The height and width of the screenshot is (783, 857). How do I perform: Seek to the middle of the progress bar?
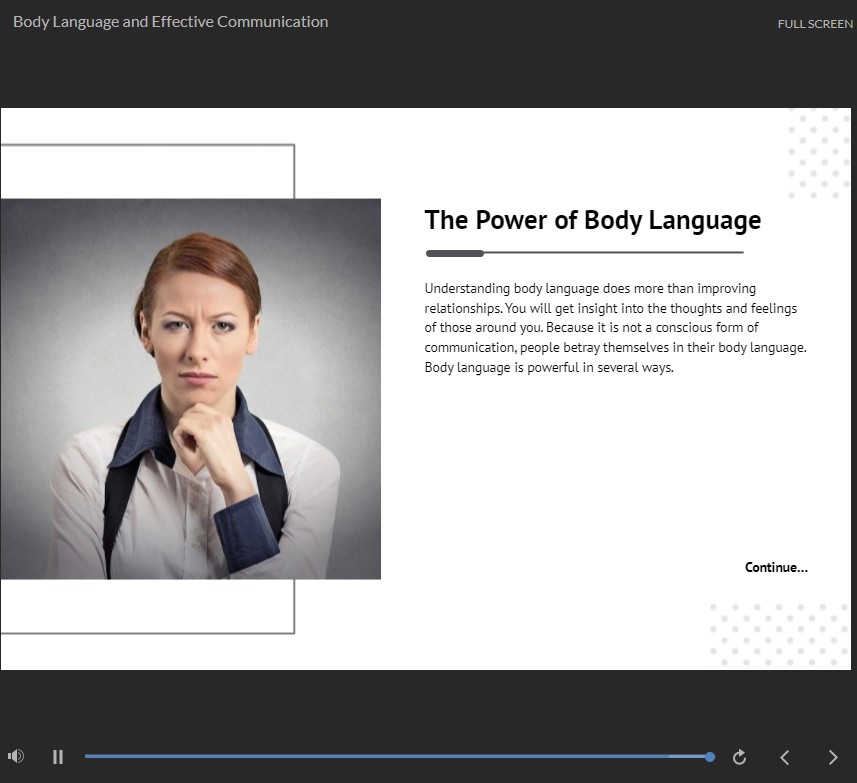pyautogui.click(x=398, y=757)
